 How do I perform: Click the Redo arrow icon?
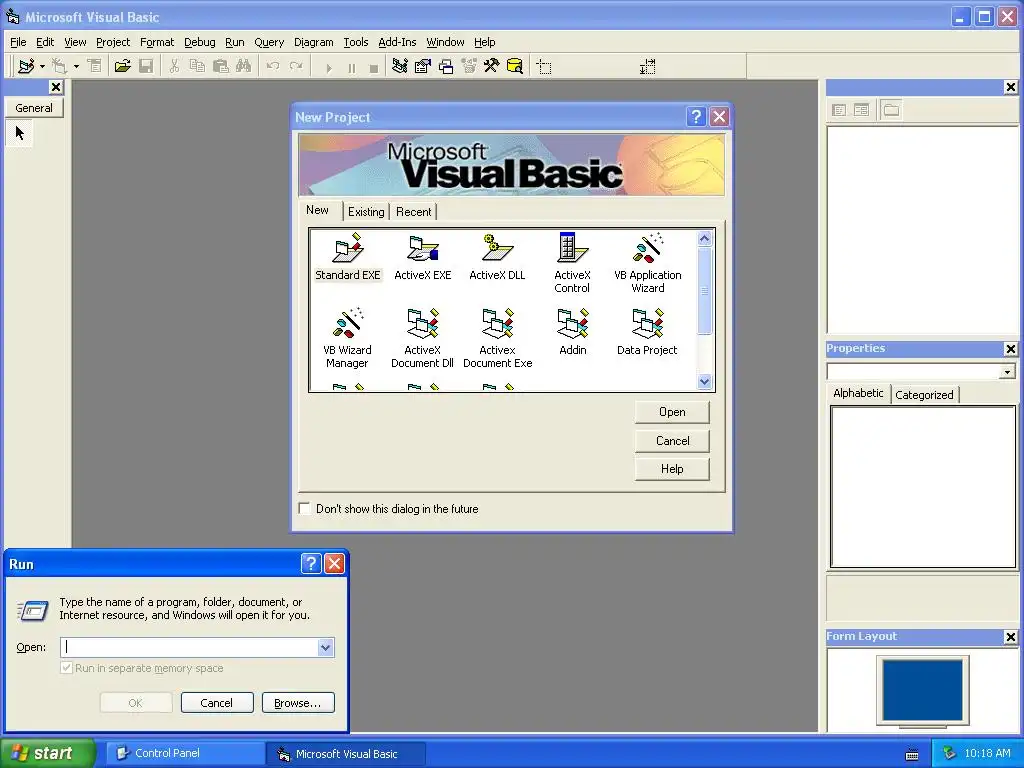coord(296,66)
